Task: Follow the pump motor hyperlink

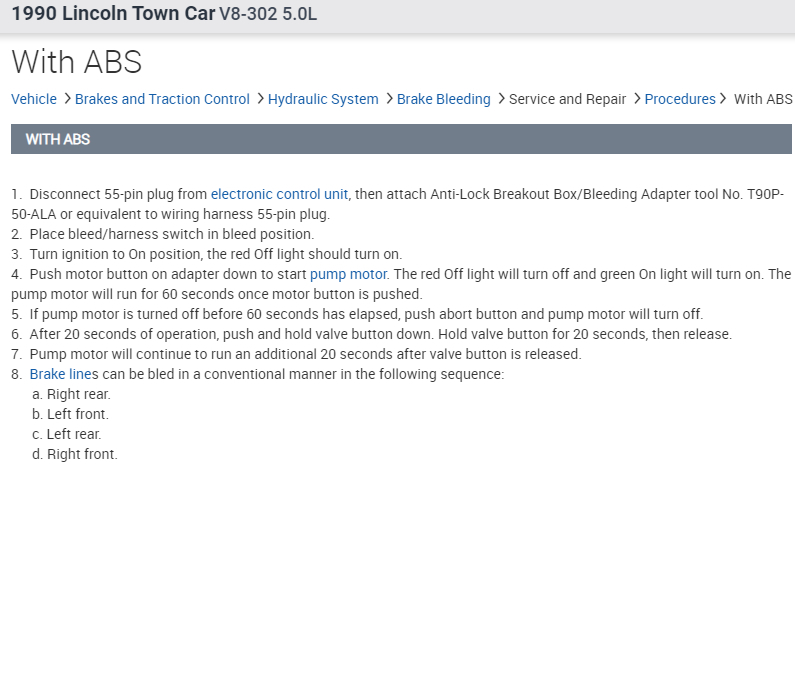Action: tap(348, 274)
